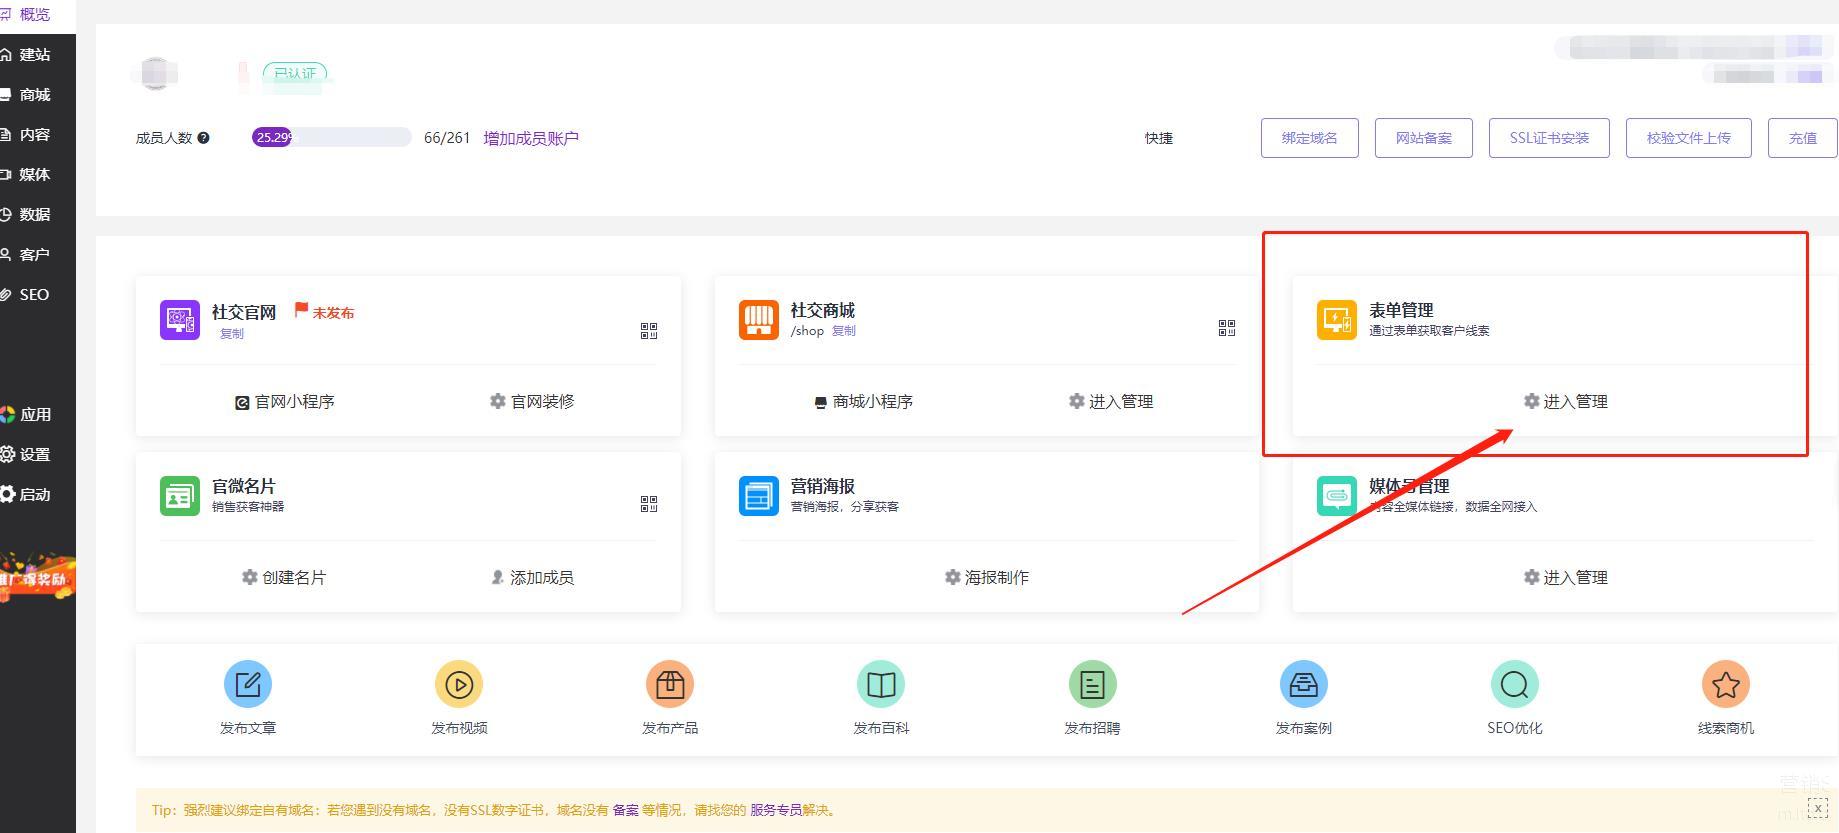Select 数据 in the left sidebar
The width and height of the screenshot is (1839, 833).
[34, 215]
